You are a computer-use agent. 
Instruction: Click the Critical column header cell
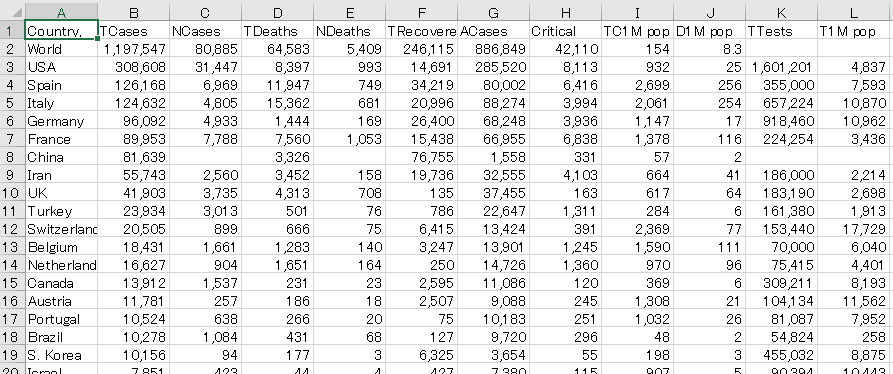pos(565,31)
